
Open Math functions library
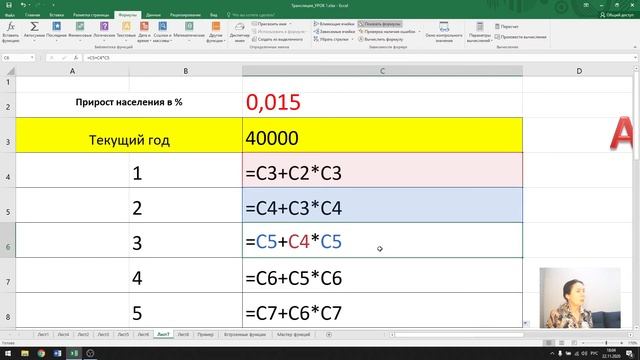click(189, 32)
